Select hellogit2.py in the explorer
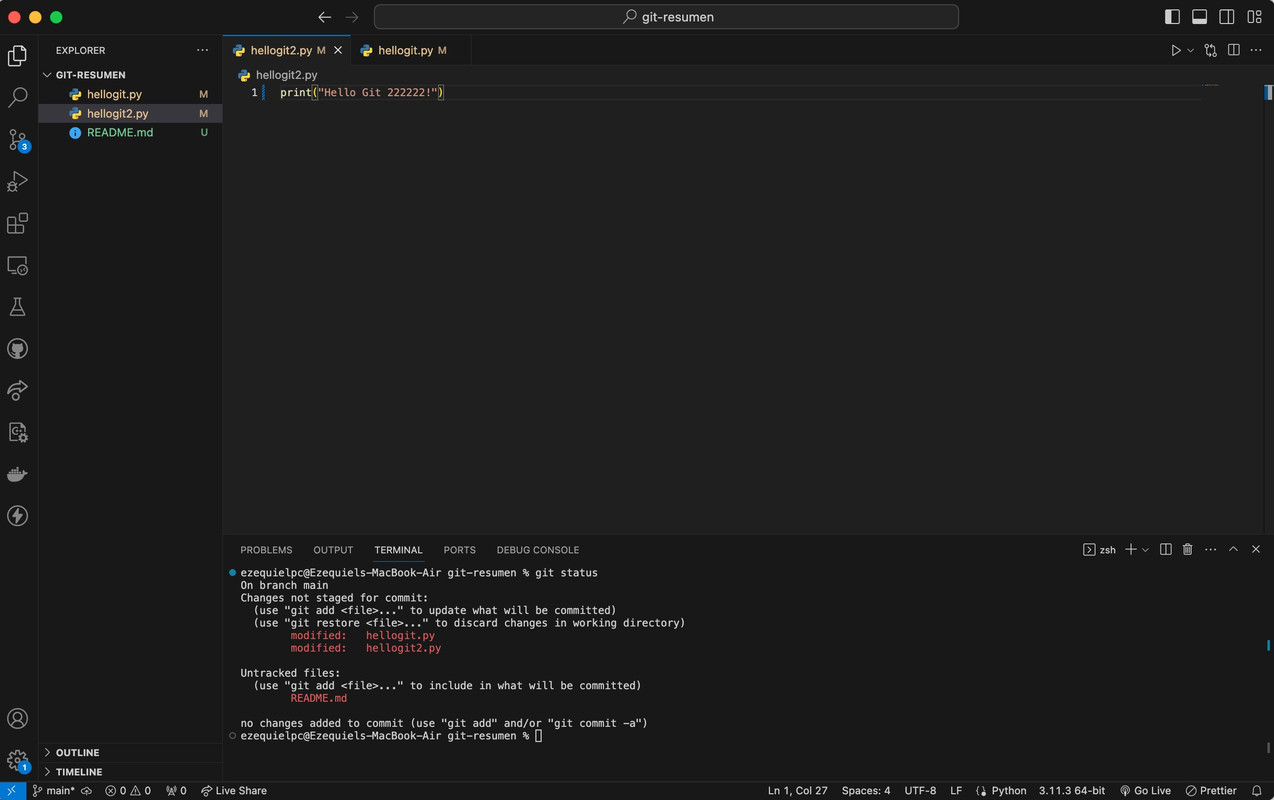This screenshot has width=1274, height=800. click(130, 113)
